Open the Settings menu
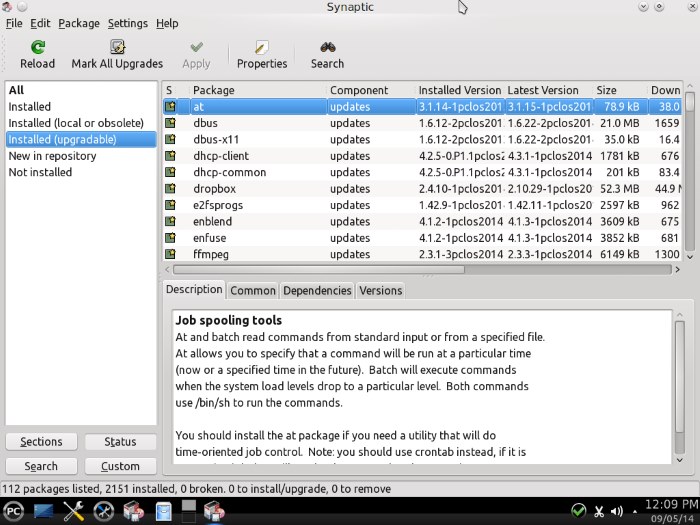The width and height of the screenshot is (700, 525). pyautogui.click(x=127, y=23)
